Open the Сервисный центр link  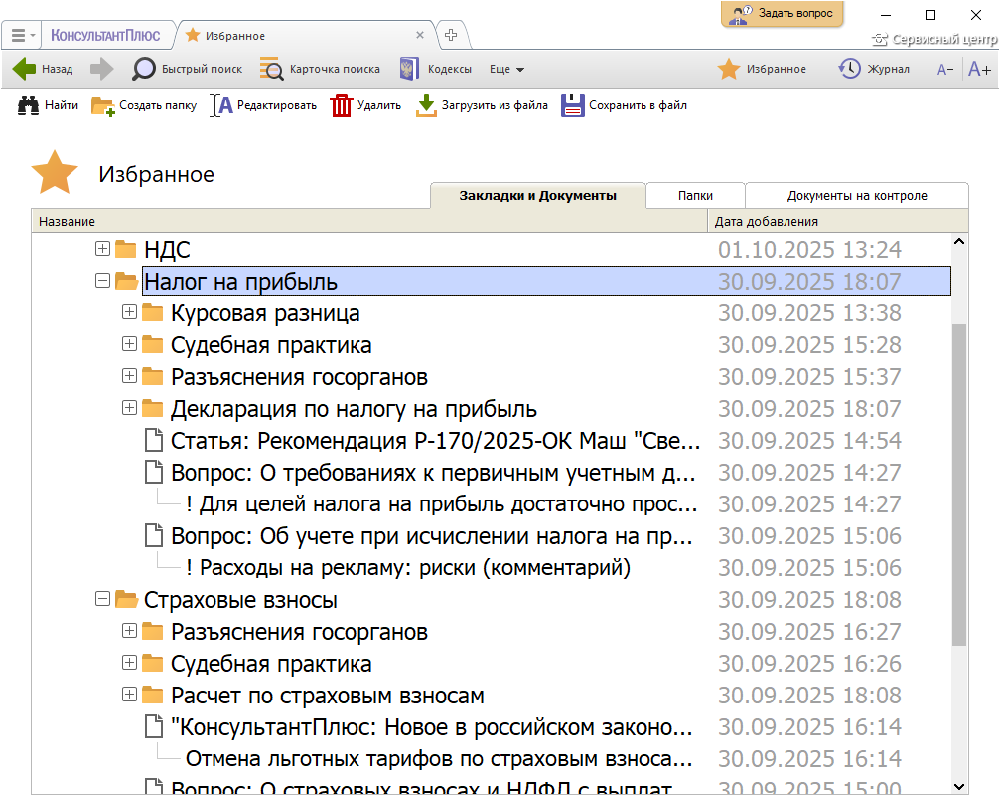tap(935, 40)
